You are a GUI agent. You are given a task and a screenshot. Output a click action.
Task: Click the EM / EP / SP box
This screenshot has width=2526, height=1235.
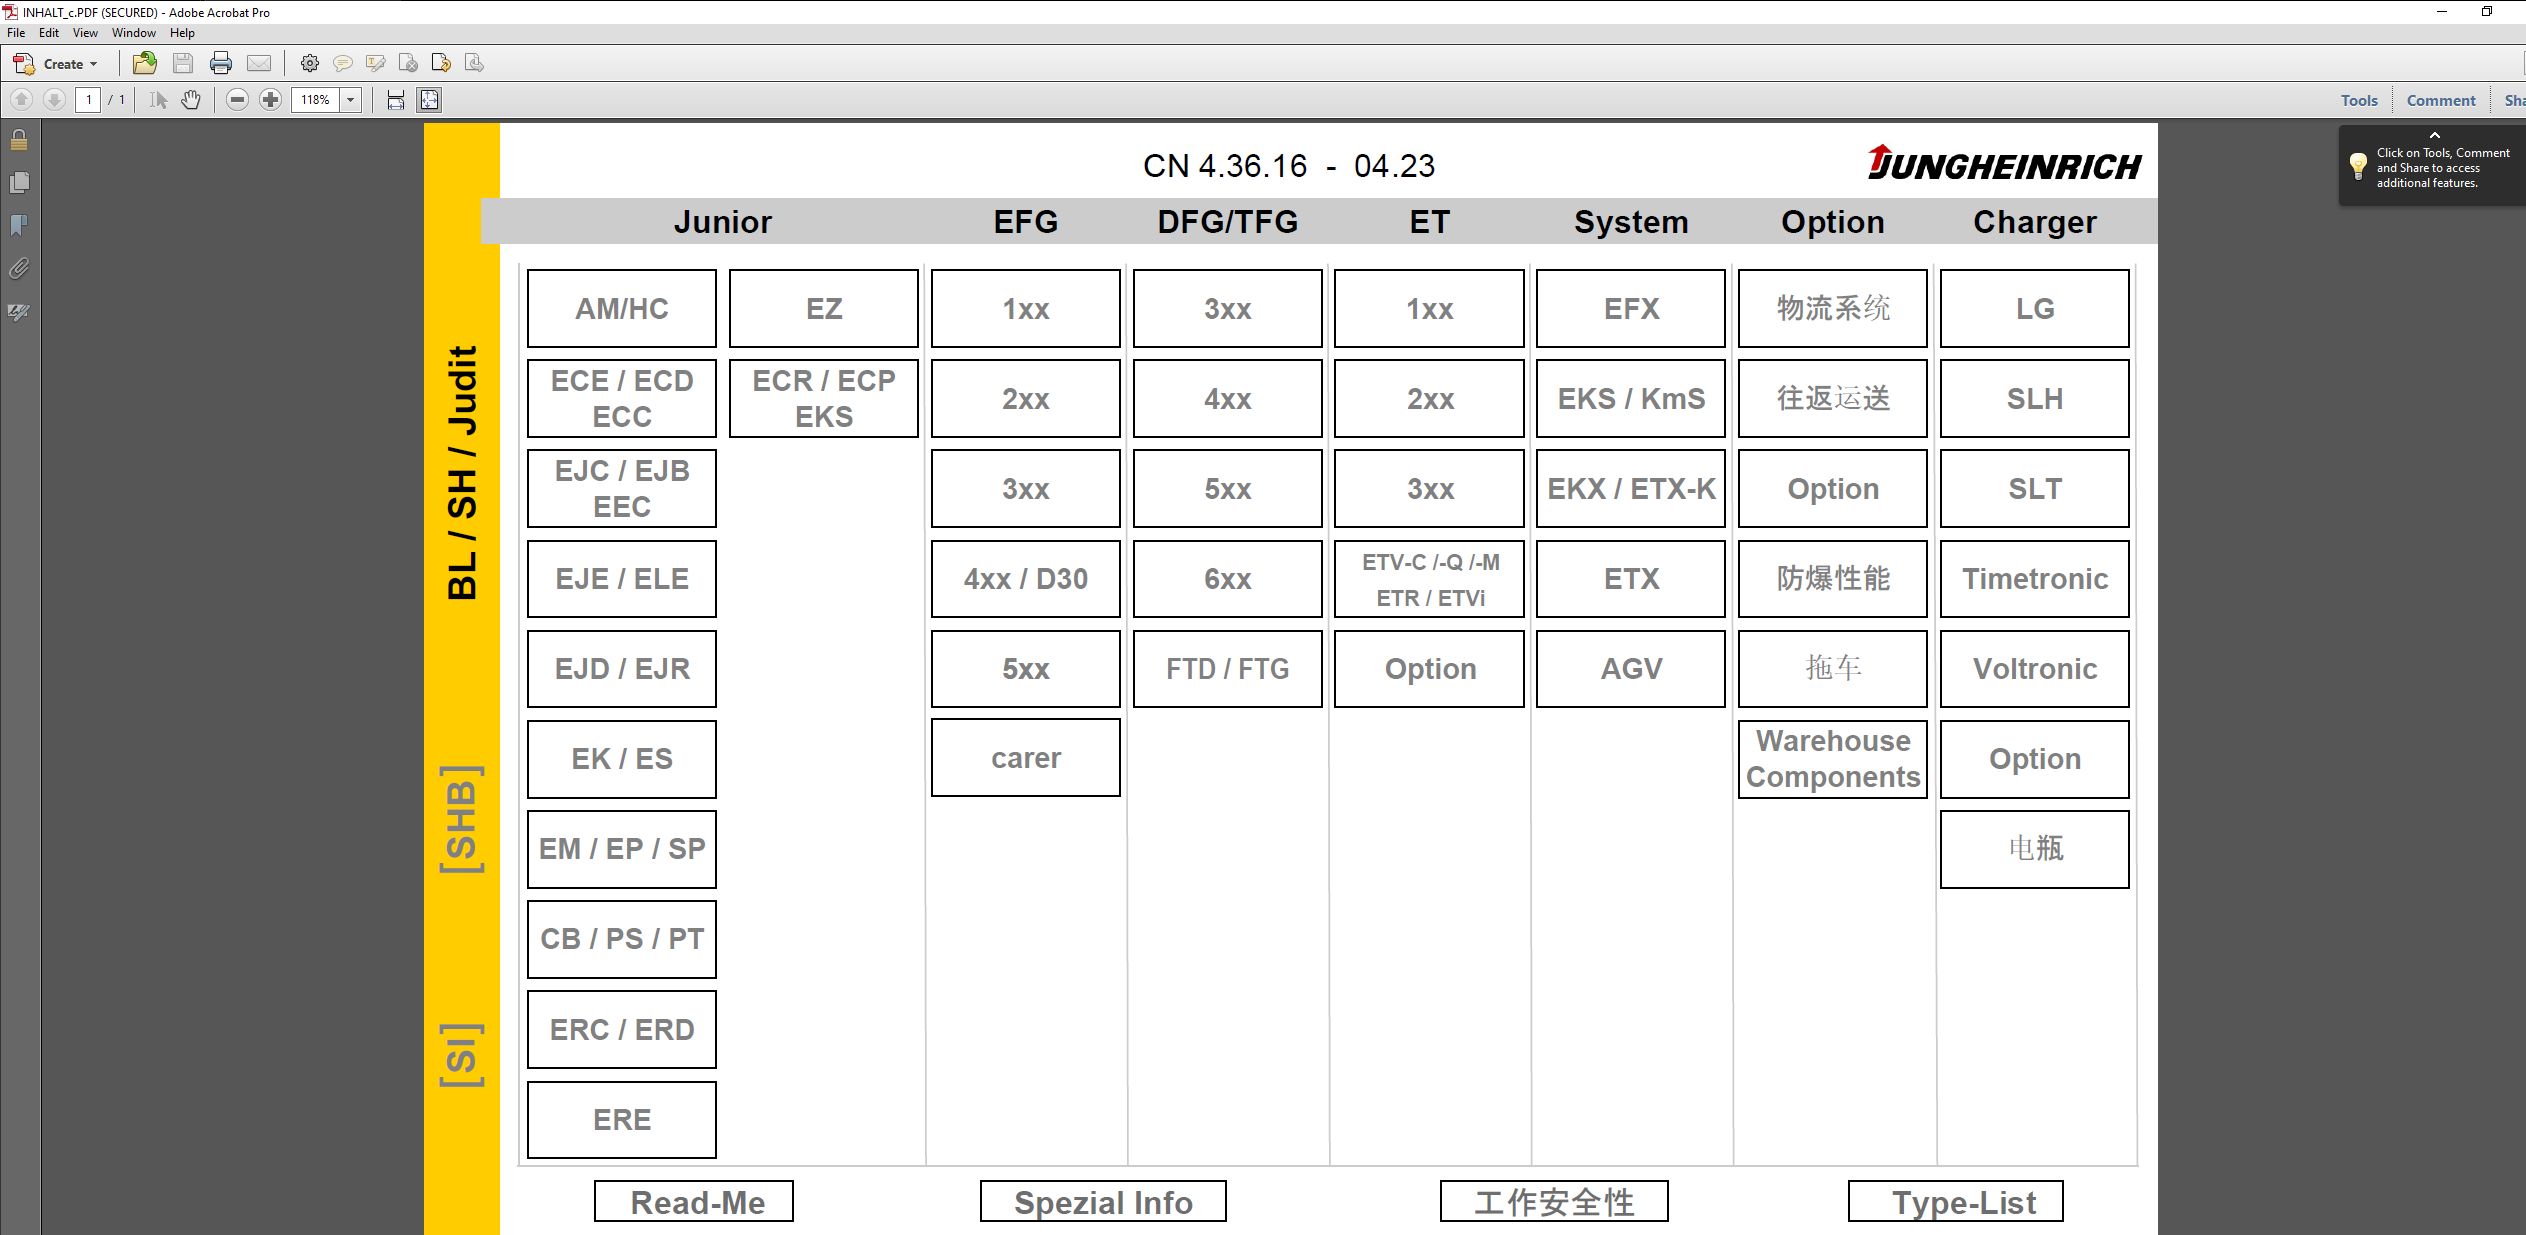[x=622, y=849]
